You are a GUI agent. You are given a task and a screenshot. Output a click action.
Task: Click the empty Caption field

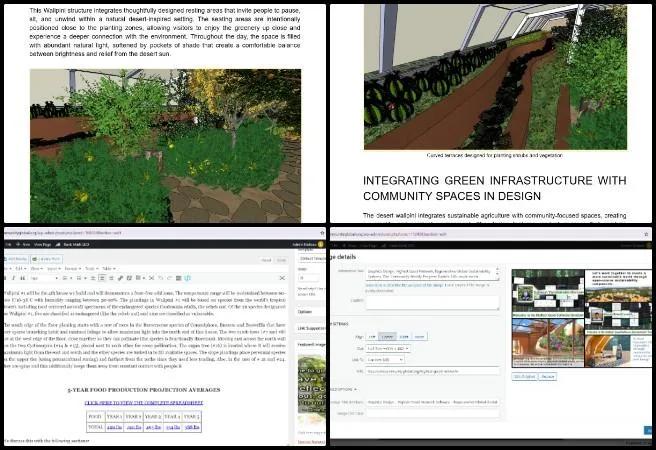coord(432,302)
